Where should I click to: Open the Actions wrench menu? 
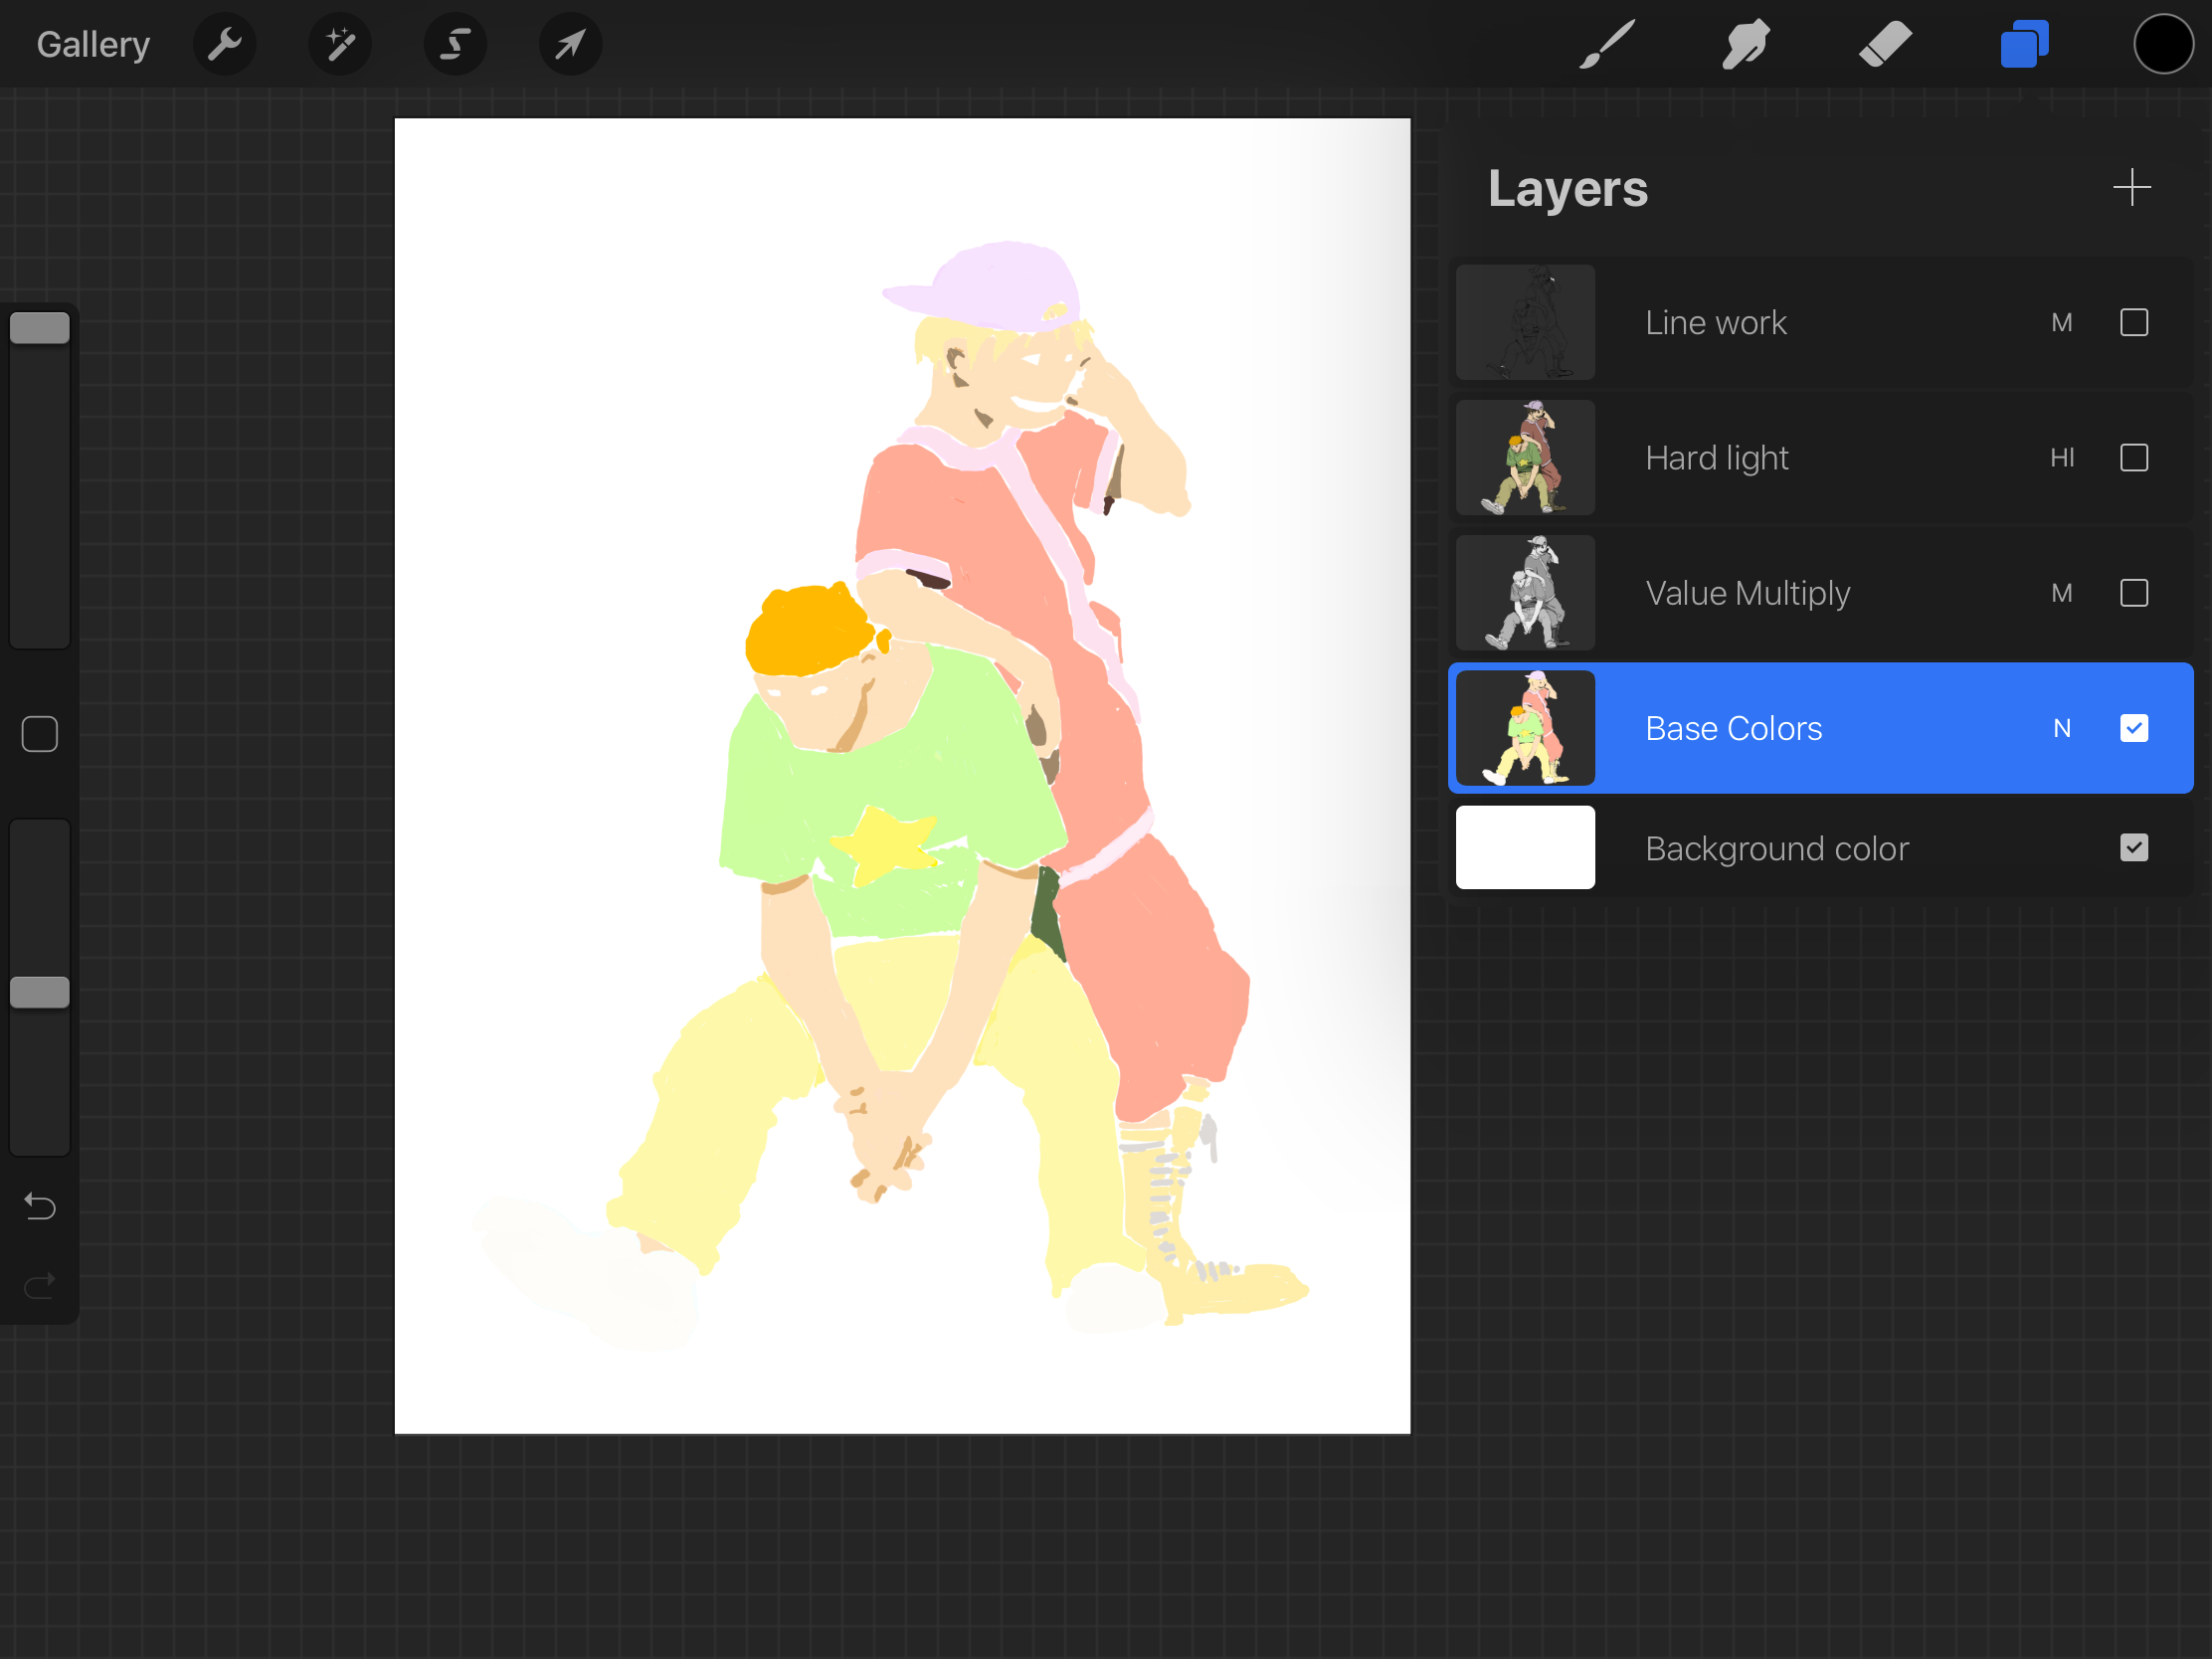[224, 44]
